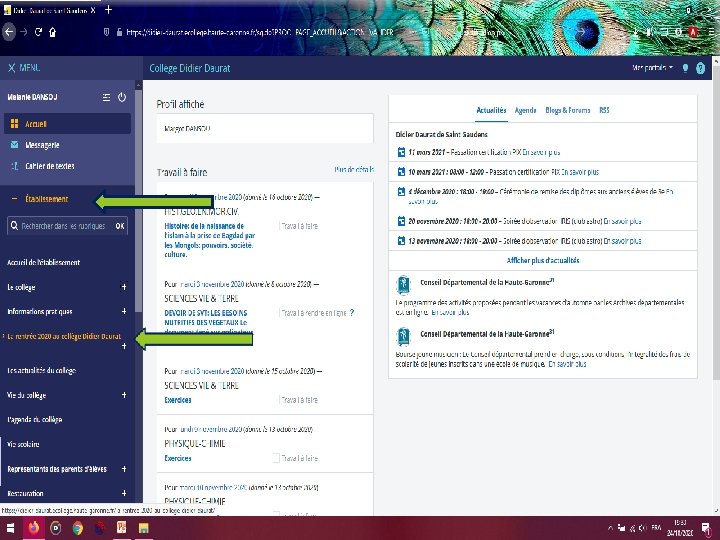This screenshot has height=540, width=720.
Task: Click the list settings icon beside the user name
Action: [x=106, y=97]
